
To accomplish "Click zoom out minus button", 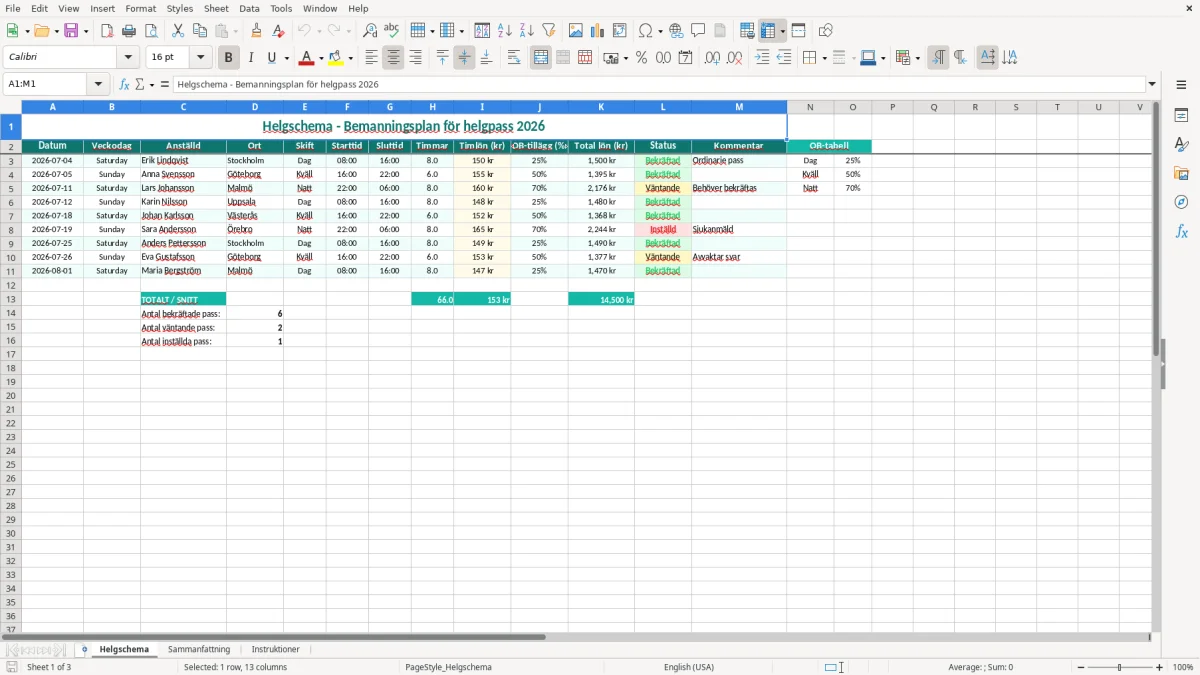I will point(1080,667).
